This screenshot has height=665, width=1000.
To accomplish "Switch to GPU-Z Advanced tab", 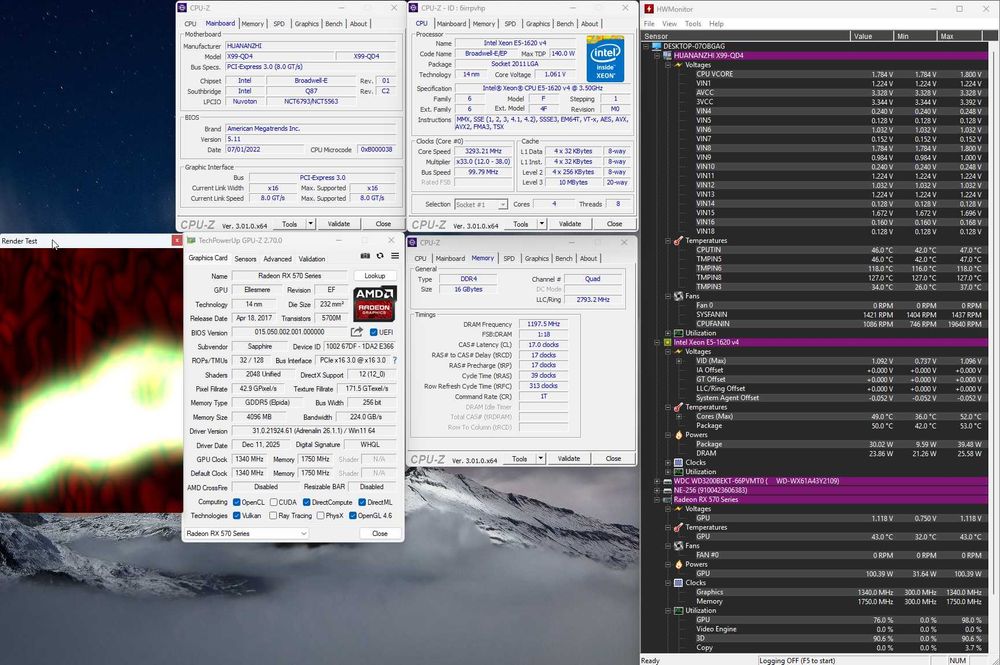I will pos(277,259).
